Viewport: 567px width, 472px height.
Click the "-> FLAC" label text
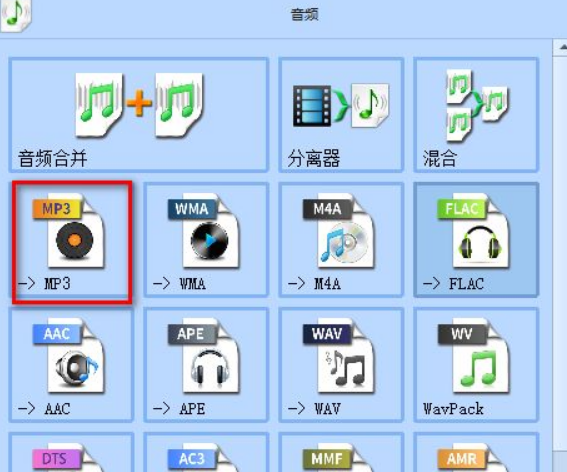[x=453, y=284]
